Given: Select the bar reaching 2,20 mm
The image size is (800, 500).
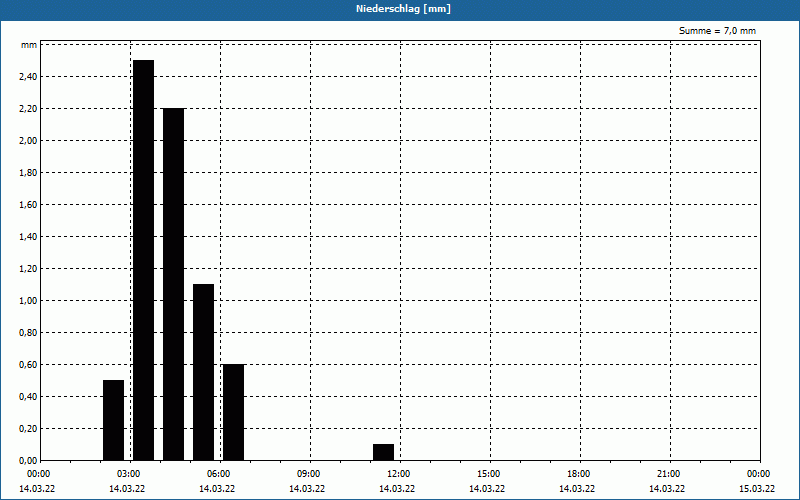Looking at the screenshot, I should pyautogui.click(x=173, y=284).
